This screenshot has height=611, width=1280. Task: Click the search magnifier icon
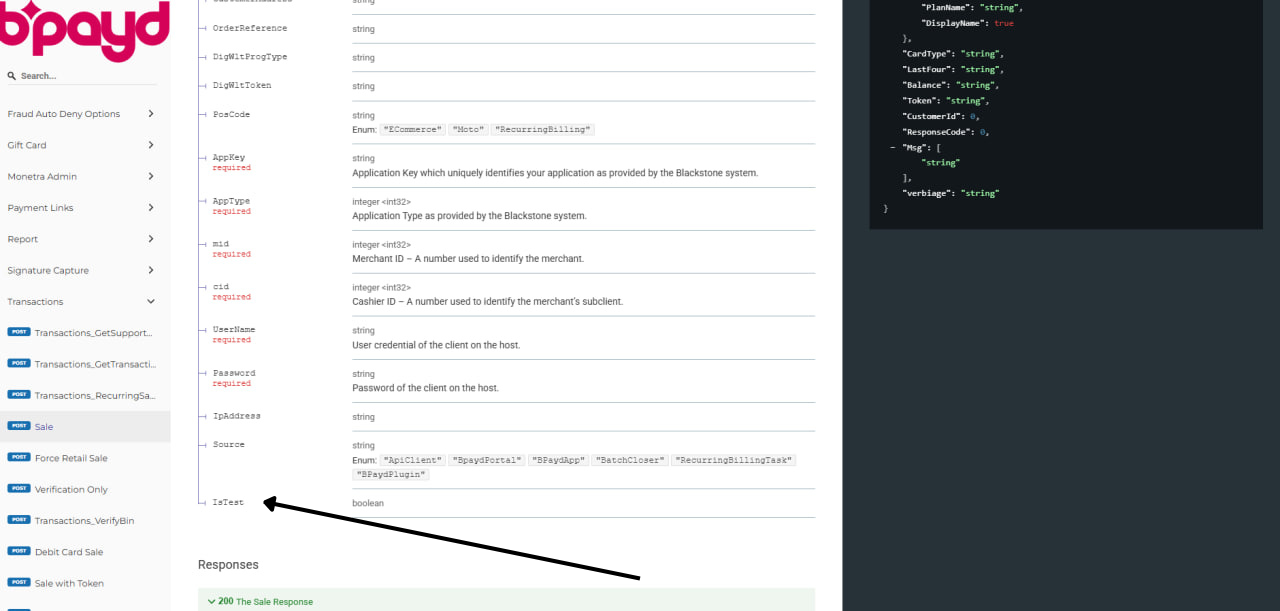point(12,76)
